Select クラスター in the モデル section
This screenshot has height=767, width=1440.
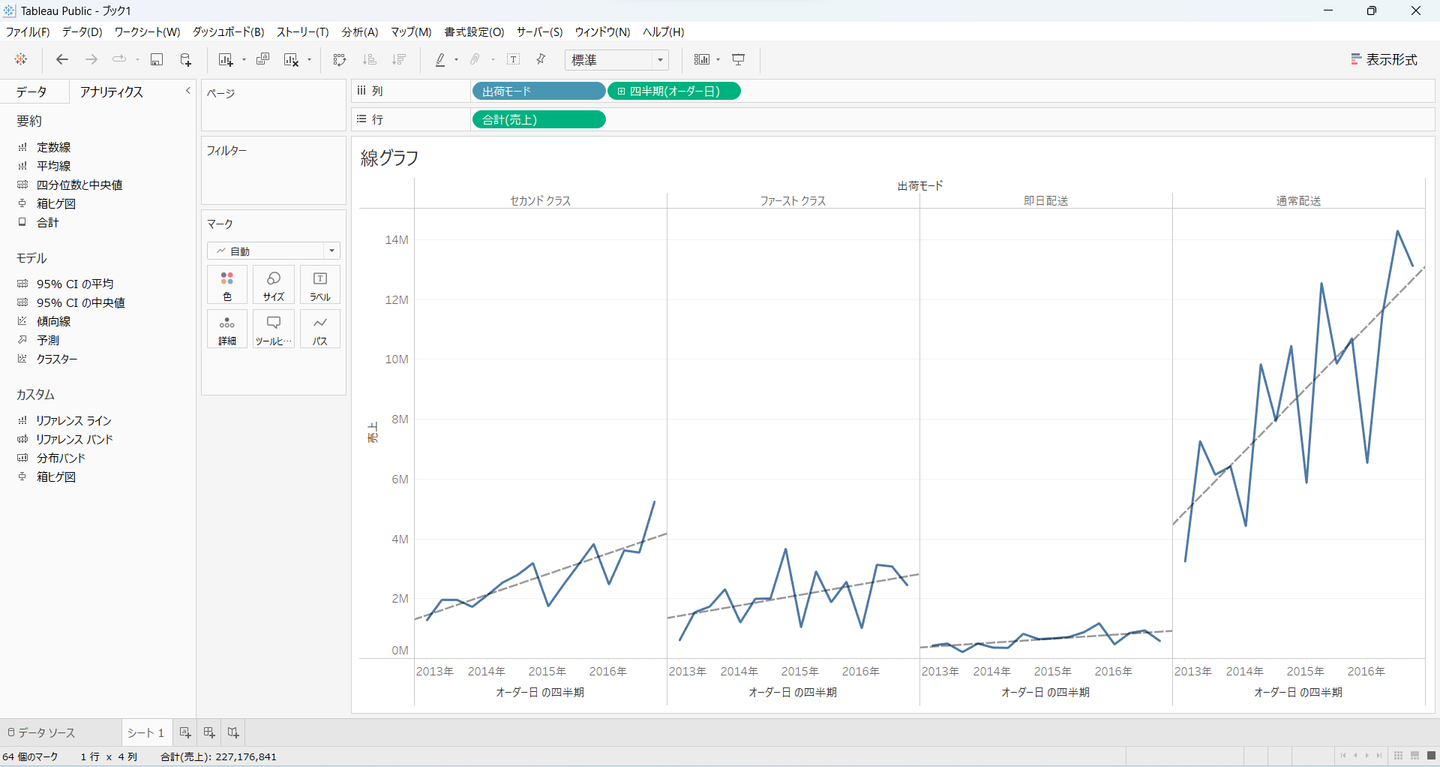pos(57,359)
